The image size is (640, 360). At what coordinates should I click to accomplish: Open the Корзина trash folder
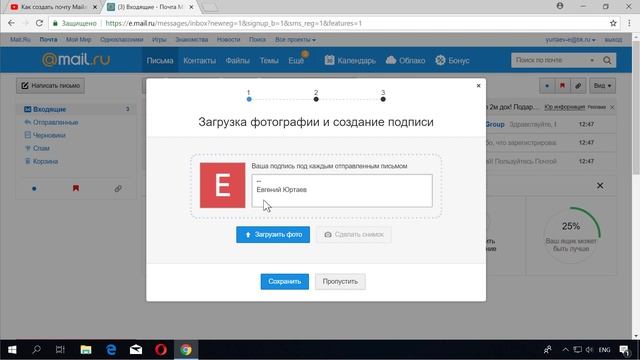pyautogui.click(x=45, y=162)
